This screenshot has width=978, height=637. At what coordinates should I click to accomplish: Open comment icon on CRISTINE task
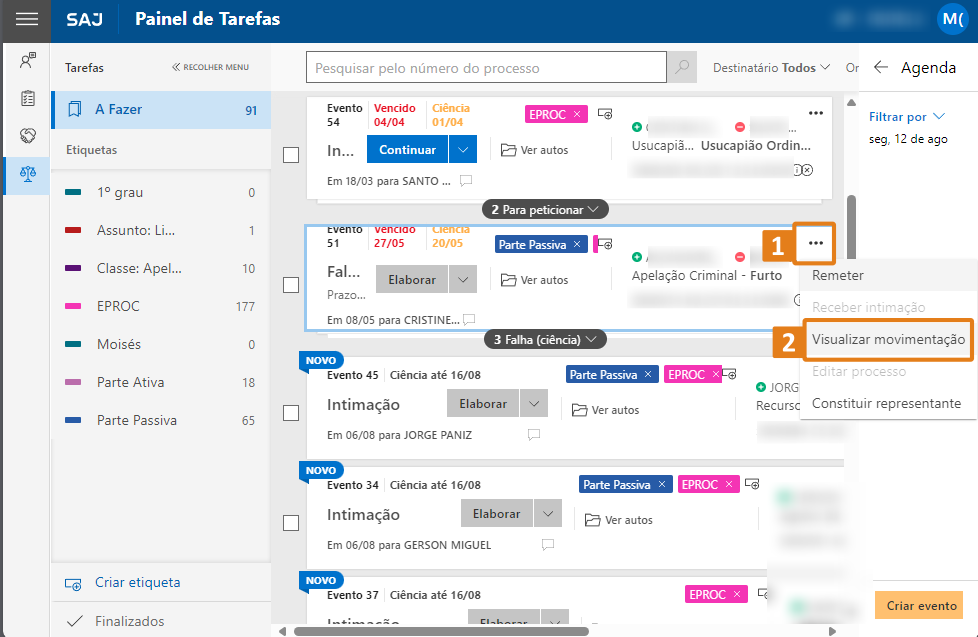tap(469, 319)
